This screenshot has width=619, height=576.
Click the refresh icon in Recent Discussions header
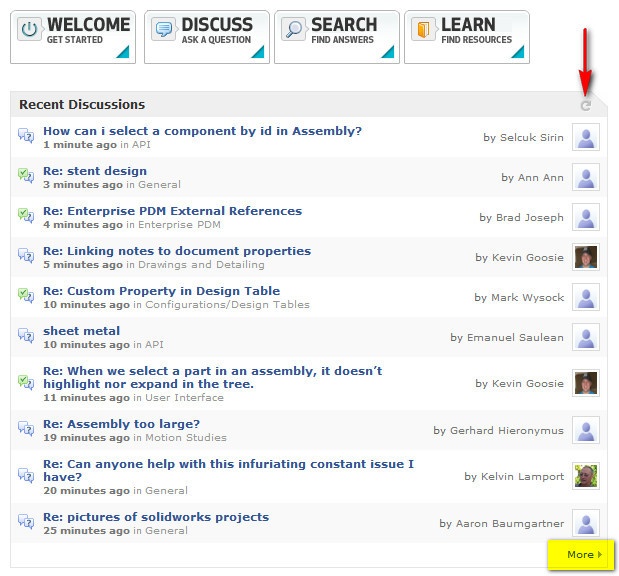tap(586, 105)
